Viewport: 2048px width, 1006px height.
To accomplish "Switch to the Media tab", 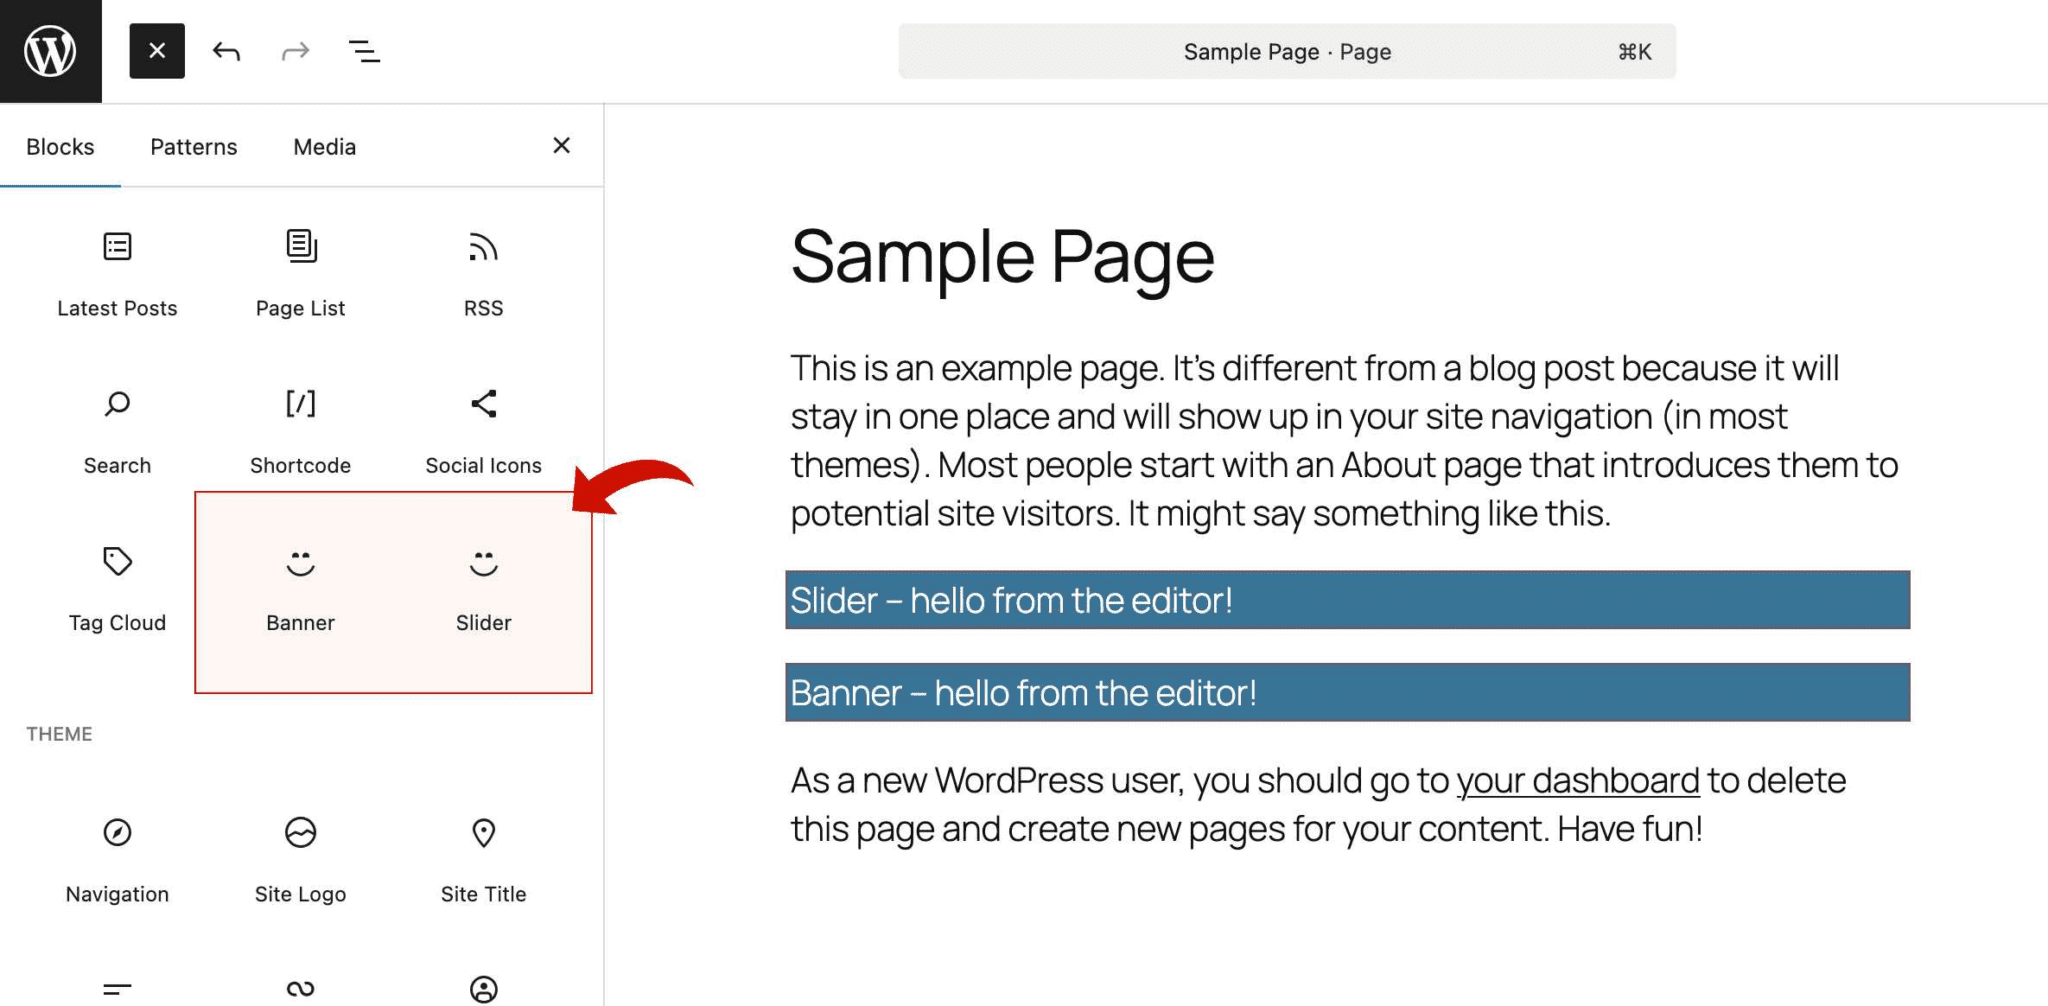I will click(324, 147).
